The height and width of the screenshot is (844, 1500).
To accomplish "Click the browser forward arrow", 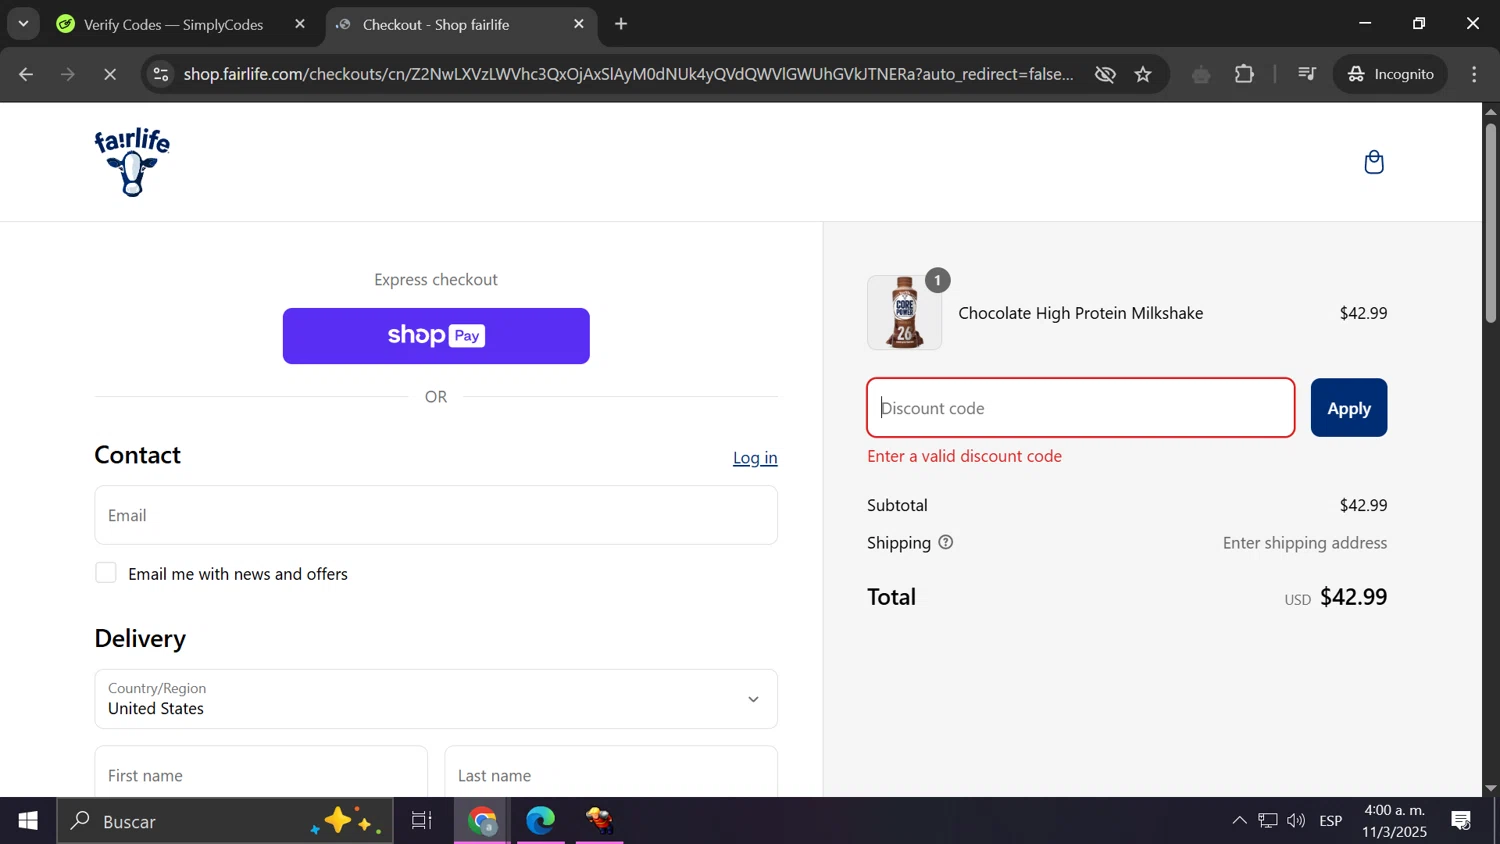I will [x=68, y=74].
